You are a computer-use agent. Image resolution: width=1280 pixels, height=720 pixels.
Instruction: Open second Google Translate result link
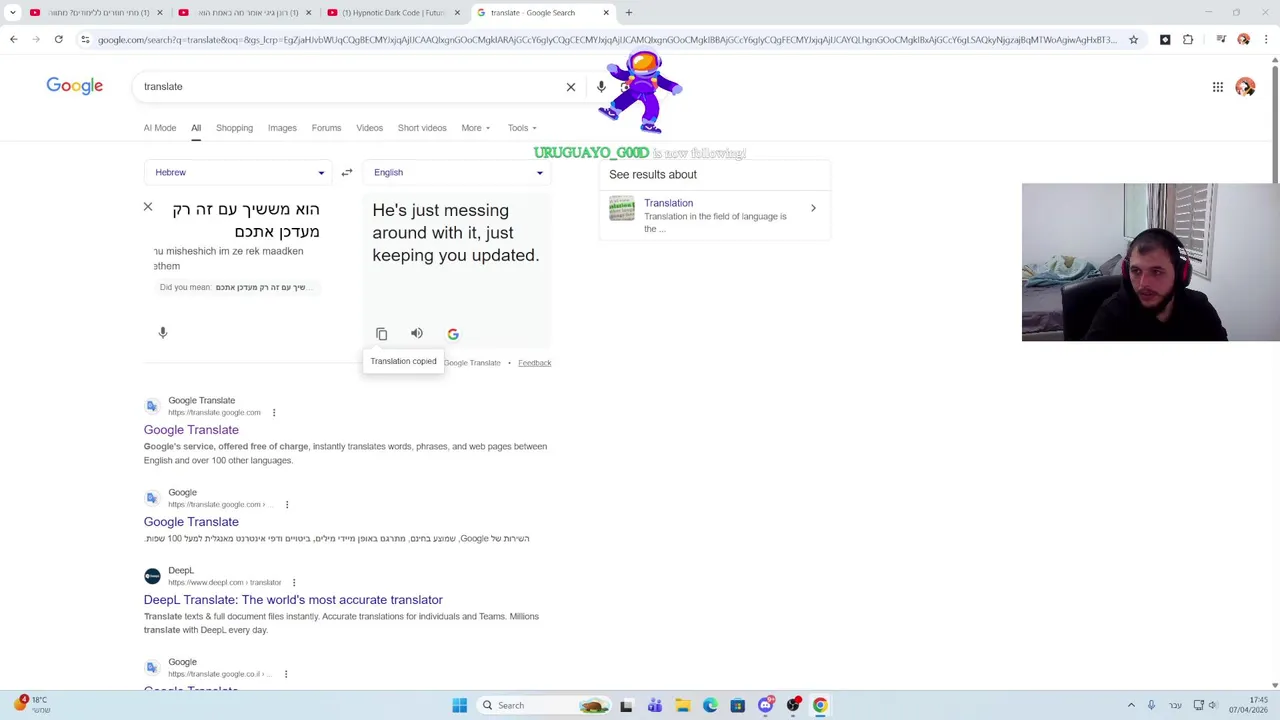[x=191, y=522]
